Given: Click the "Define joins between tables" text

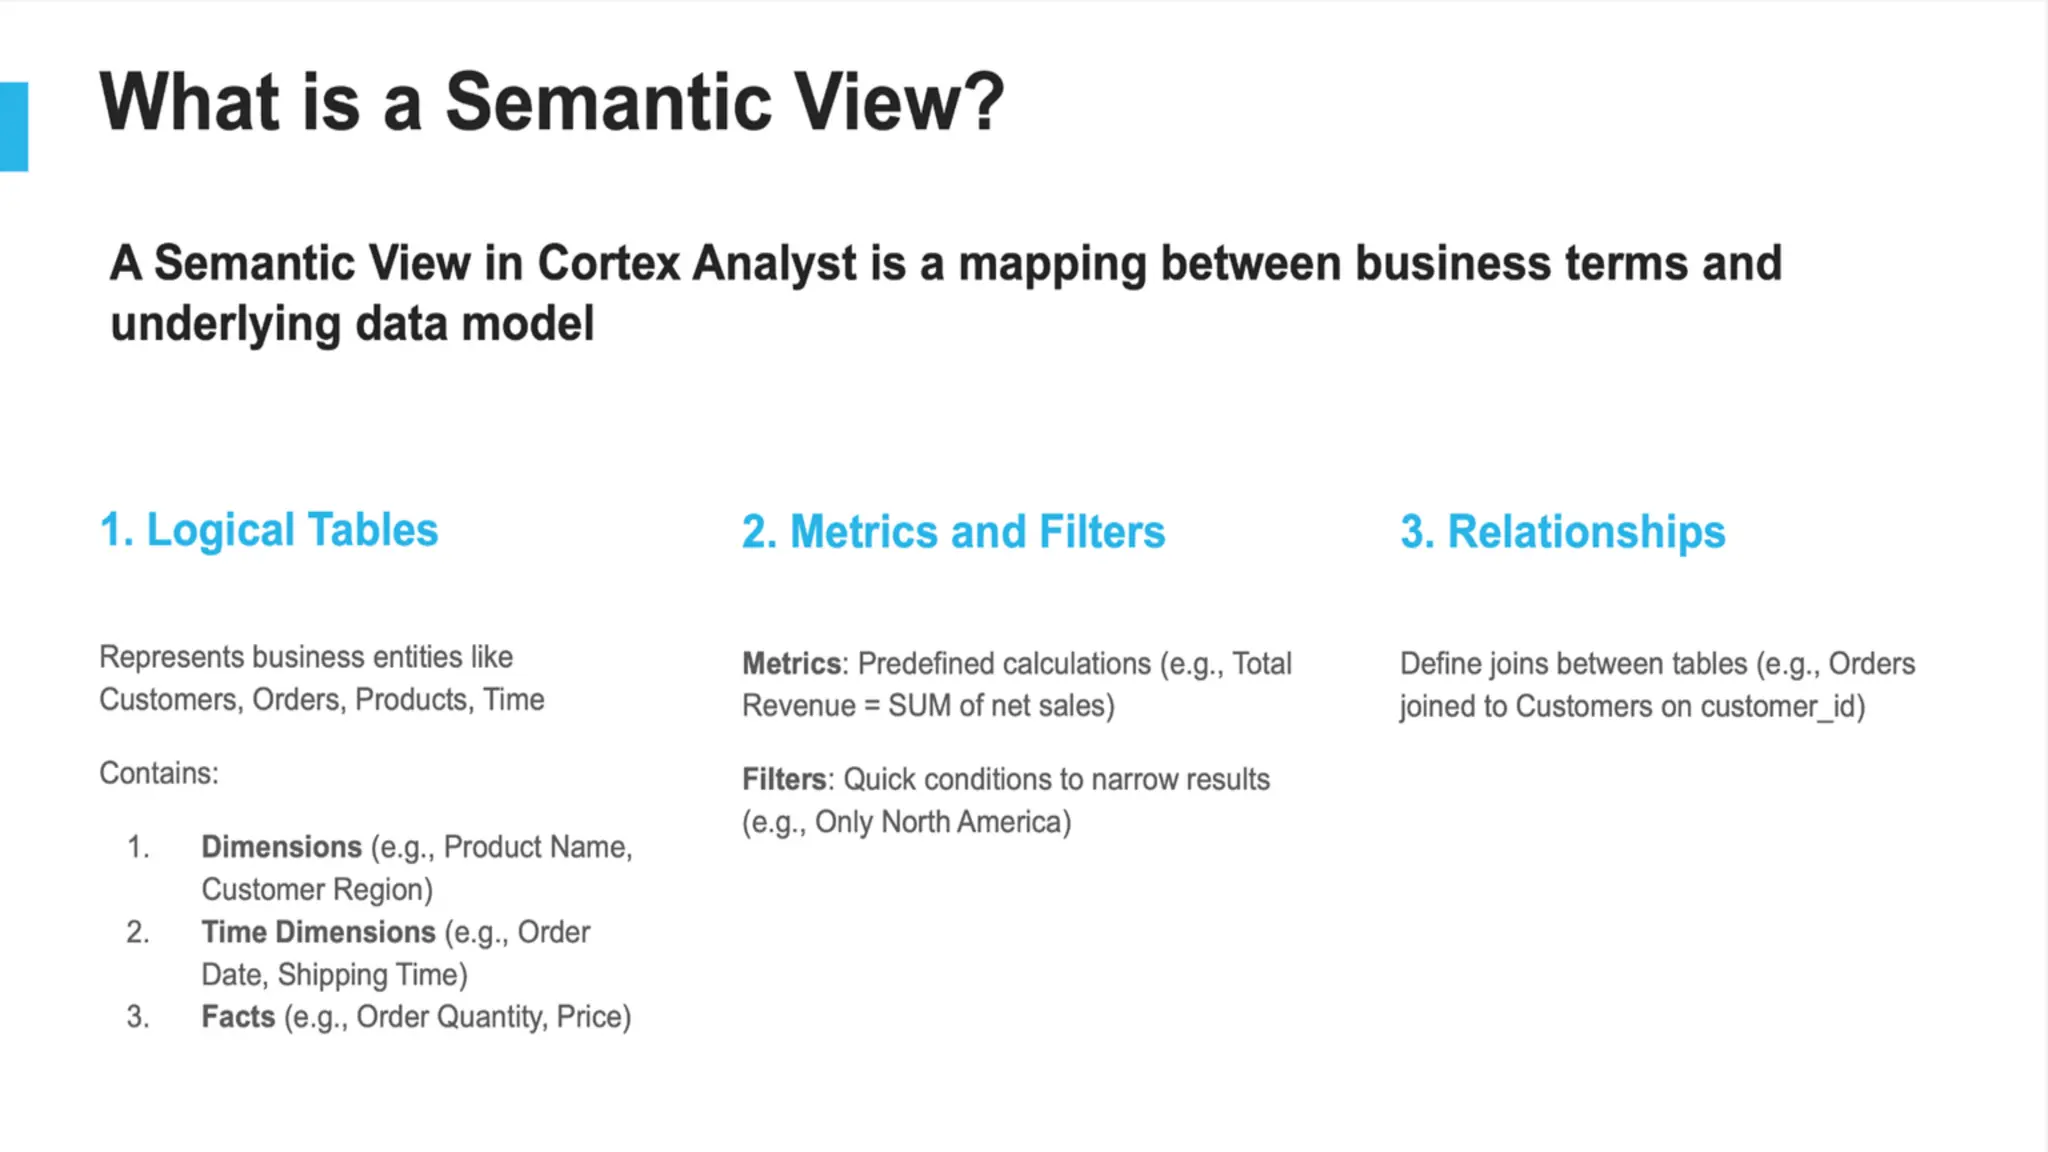Looking at the screenshot, I should [1573, 664].
